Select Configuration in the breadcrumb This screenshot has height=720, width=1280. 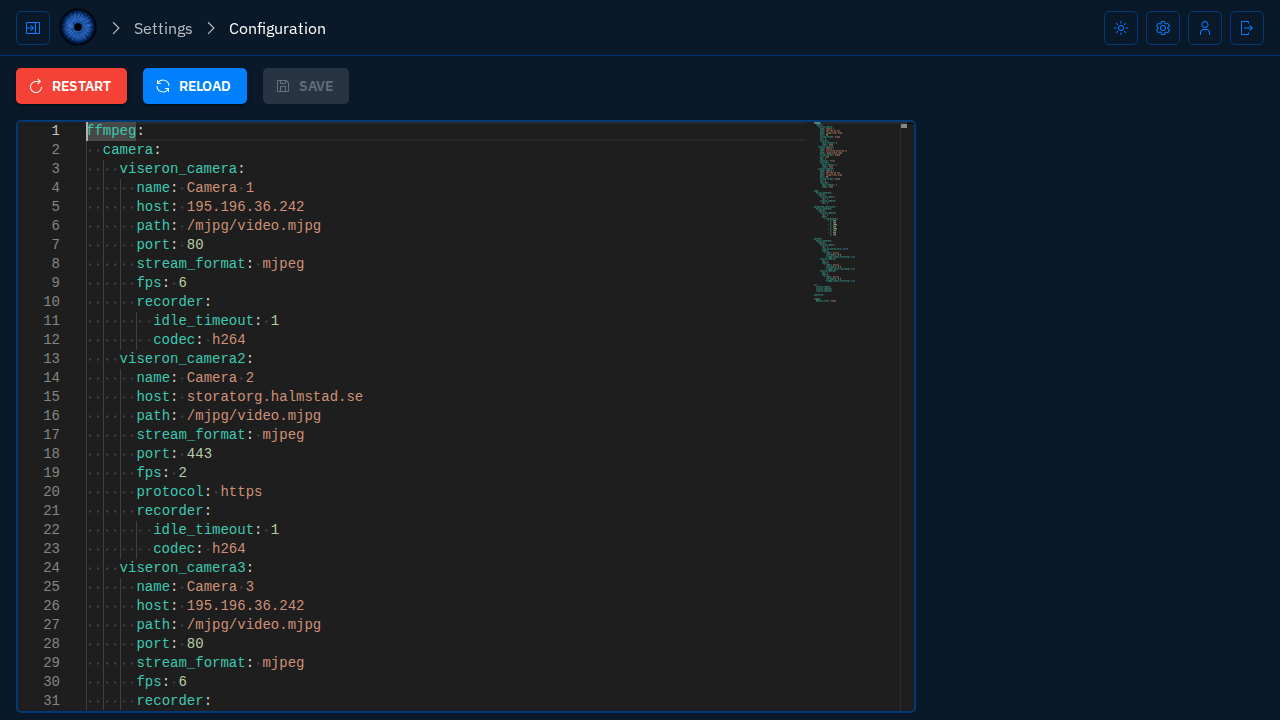[x=277, y=28]
